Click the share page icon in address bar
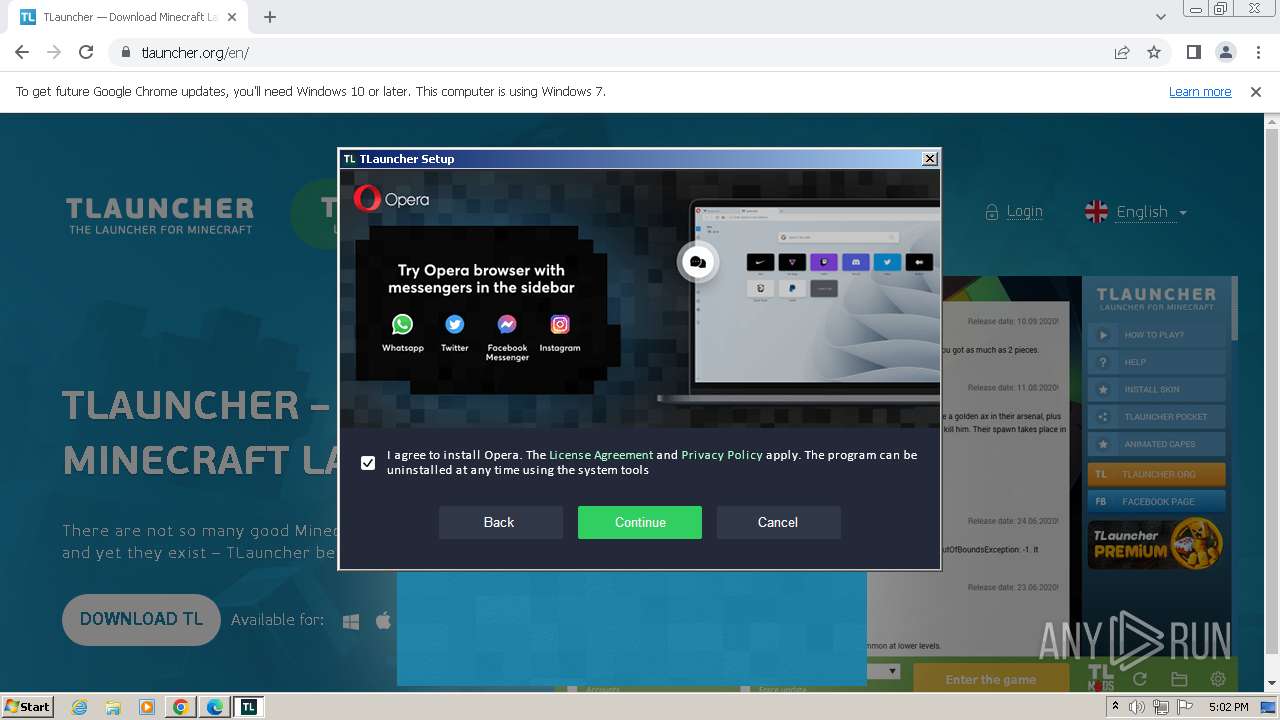Viewport: 1280px width, 720px height. click(1122, 53)
